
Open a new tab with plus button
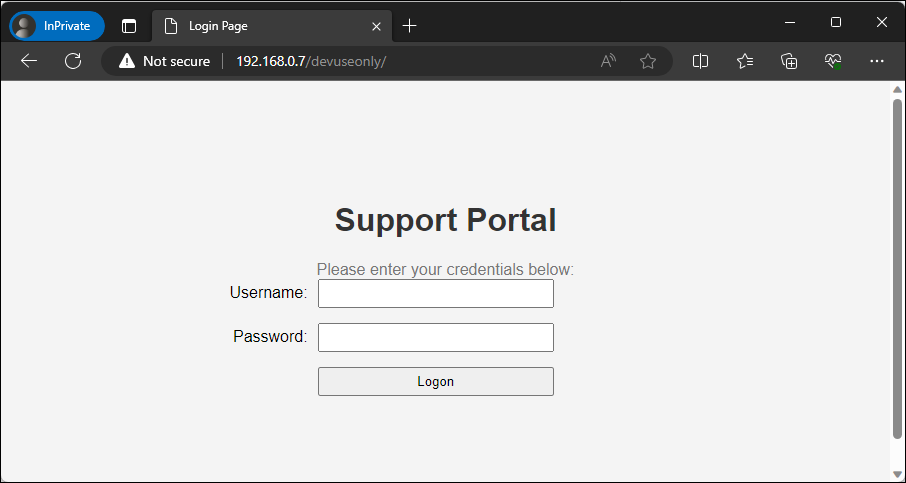tap(409, 25)
